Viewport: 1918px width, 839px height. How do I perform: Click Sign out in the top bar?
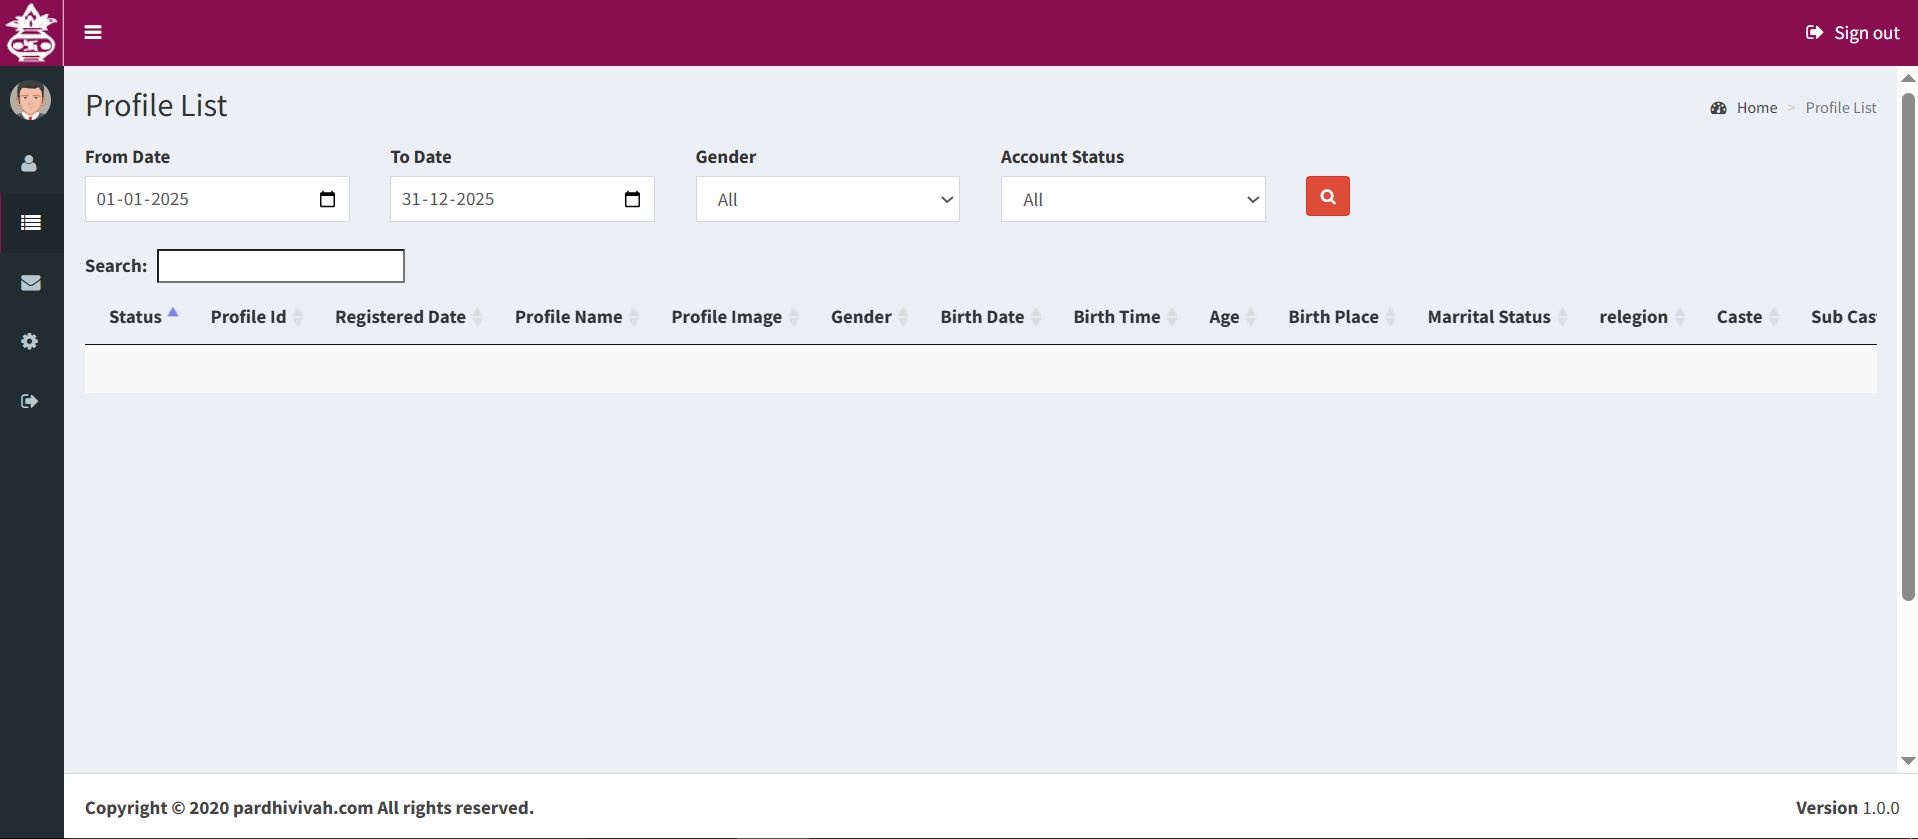pyautogui.click(x=1853, y=33)
